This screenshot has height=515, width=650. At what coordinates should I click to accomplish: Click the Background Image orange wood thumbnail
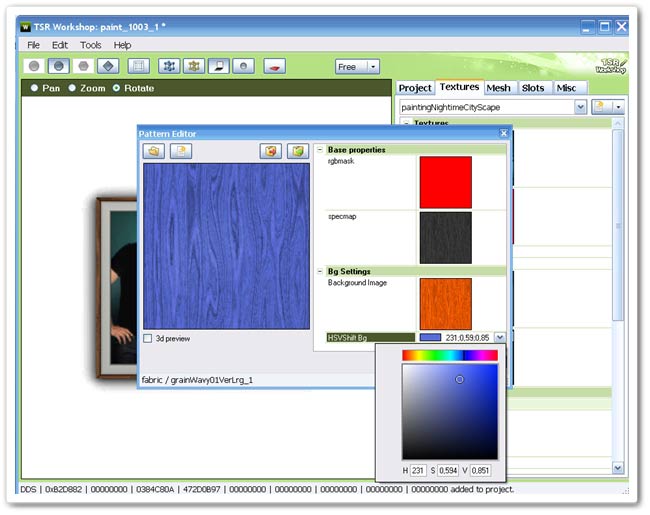[x=445, y=303]
